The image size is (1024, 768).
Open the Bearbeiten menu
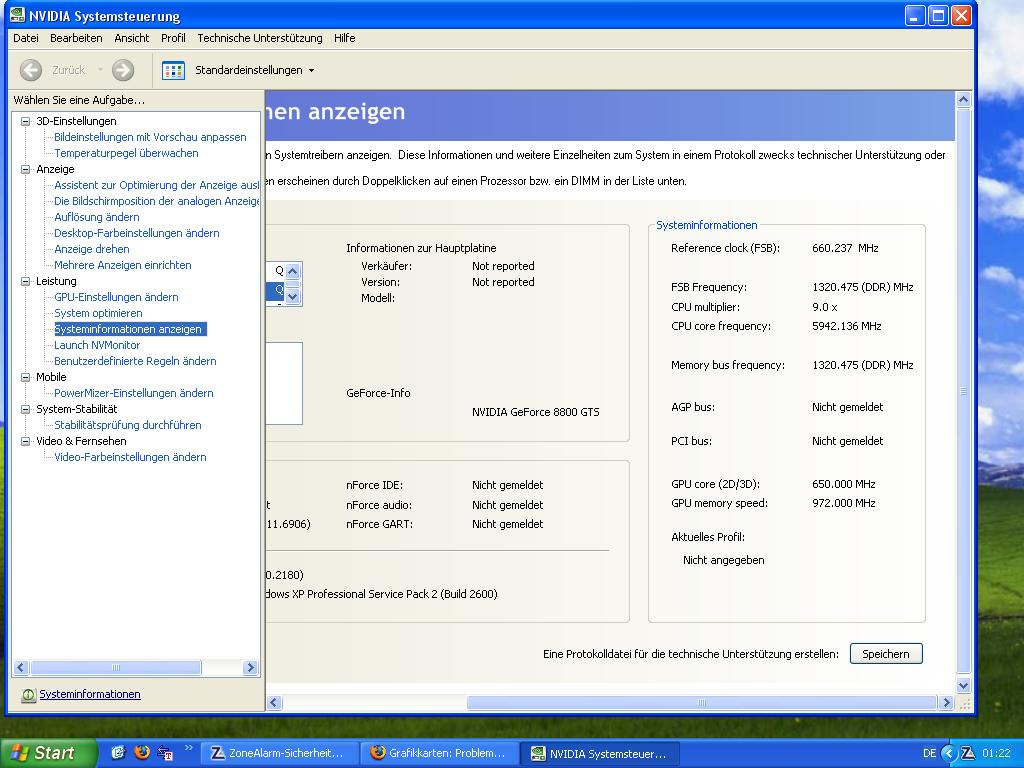[76, 38]
